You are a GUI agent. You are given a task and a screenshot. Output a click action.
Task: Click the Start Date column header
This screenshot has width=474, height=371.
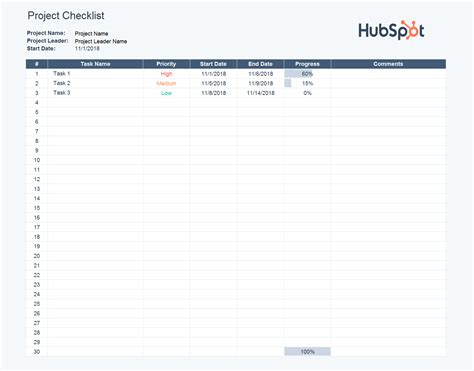(213, 64)
